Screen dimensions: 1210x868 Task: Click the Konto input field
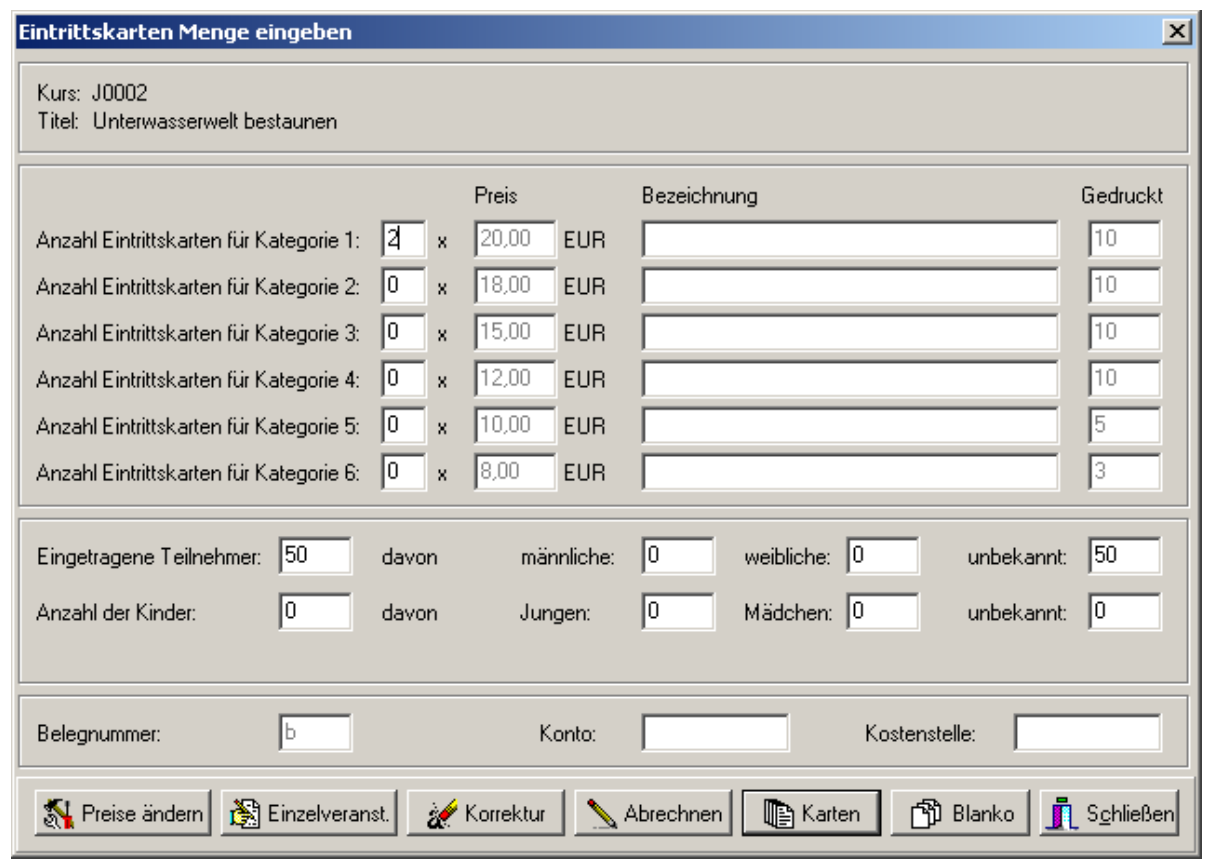tap(715, 733)
